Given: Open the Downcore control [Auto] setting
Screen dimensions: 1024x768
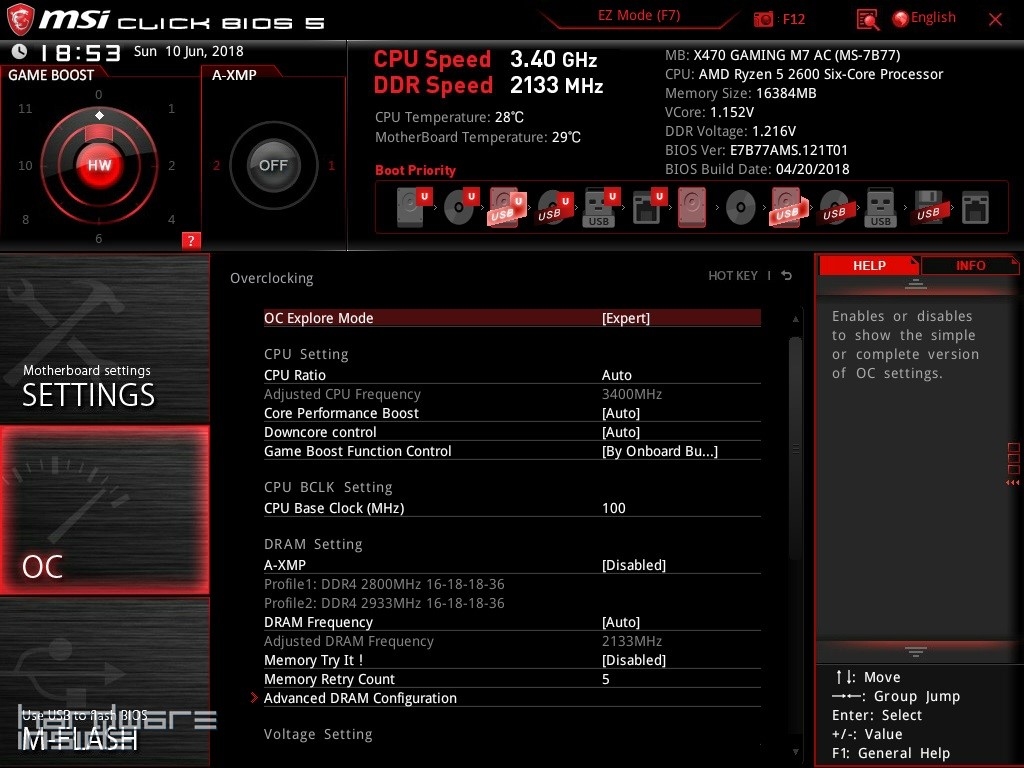Looking at the screenshot, I should (512, 432).
